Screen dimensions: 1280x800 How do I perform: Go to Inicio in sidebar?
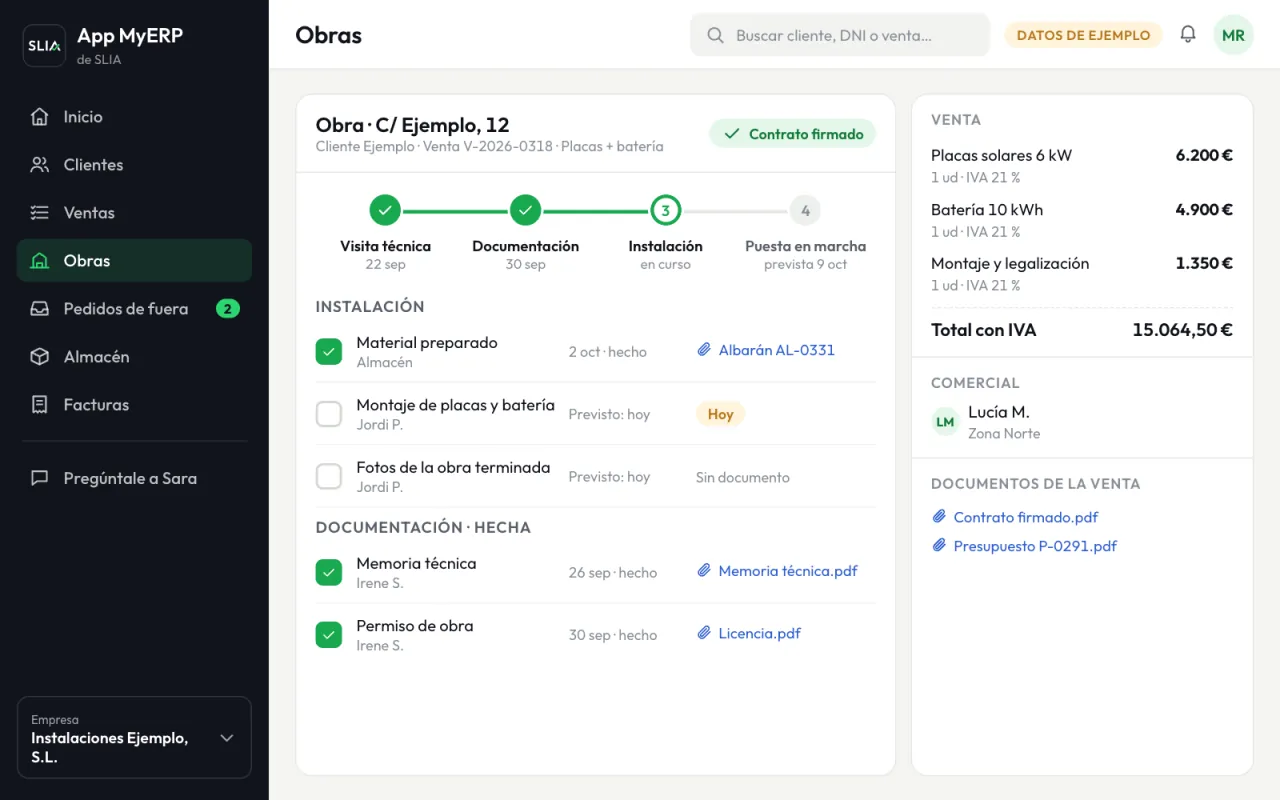[x=134, y=117]
